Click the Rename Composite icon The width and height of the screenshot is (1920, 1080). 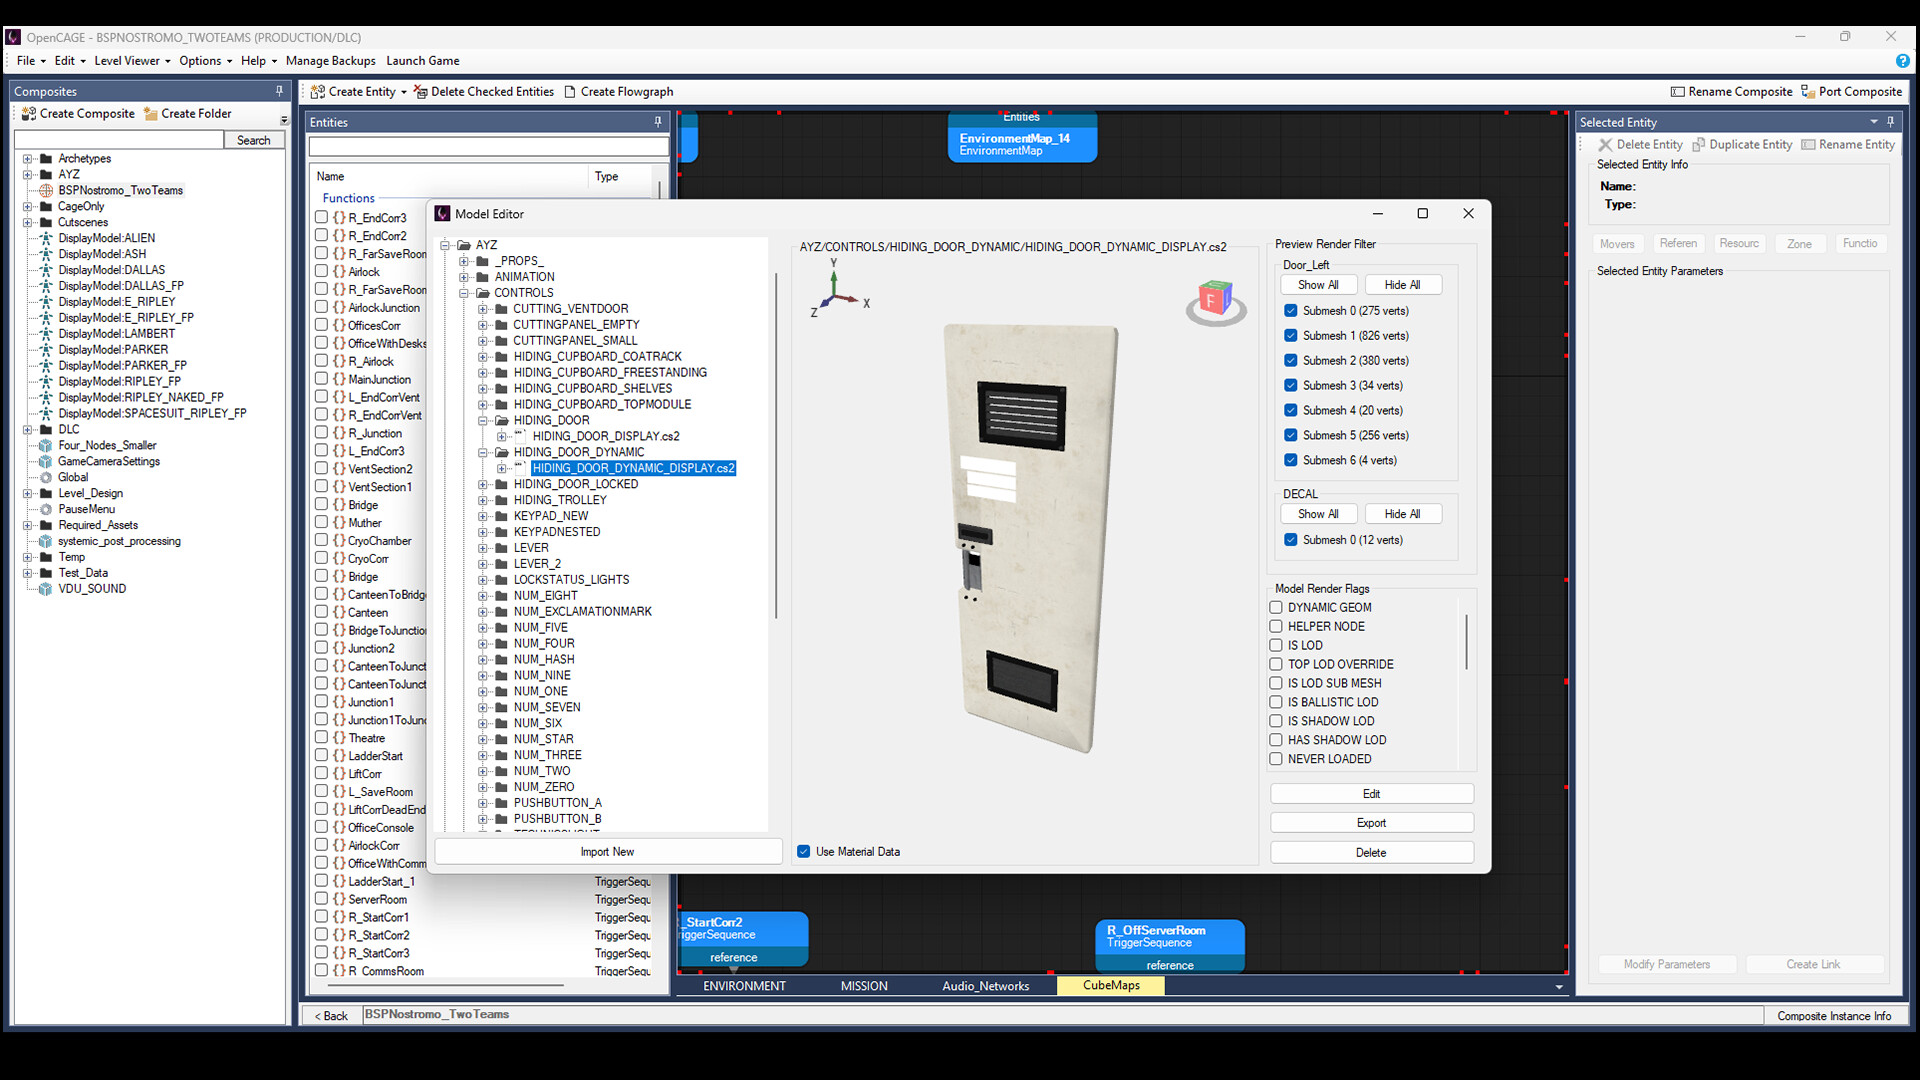[1678, 92]
